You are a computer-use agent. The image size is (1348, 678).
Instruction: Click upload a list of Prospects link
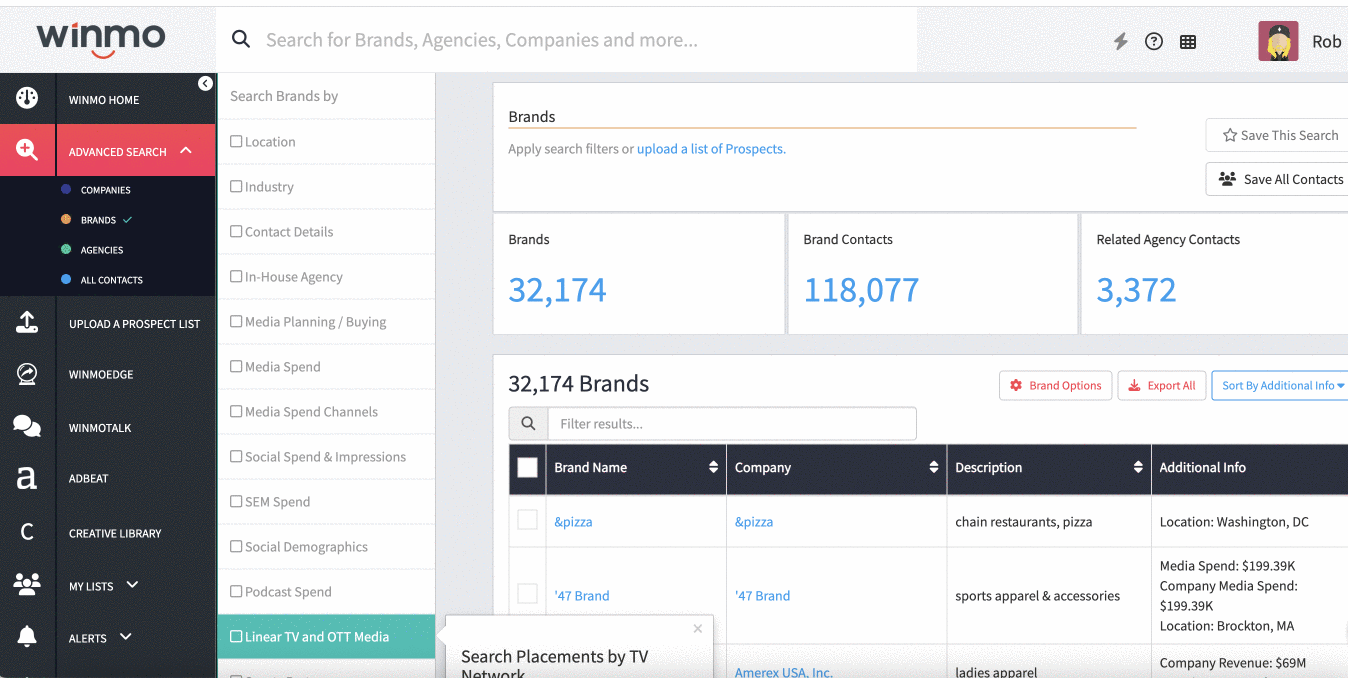pyautogui.click(x=711, y=149)
